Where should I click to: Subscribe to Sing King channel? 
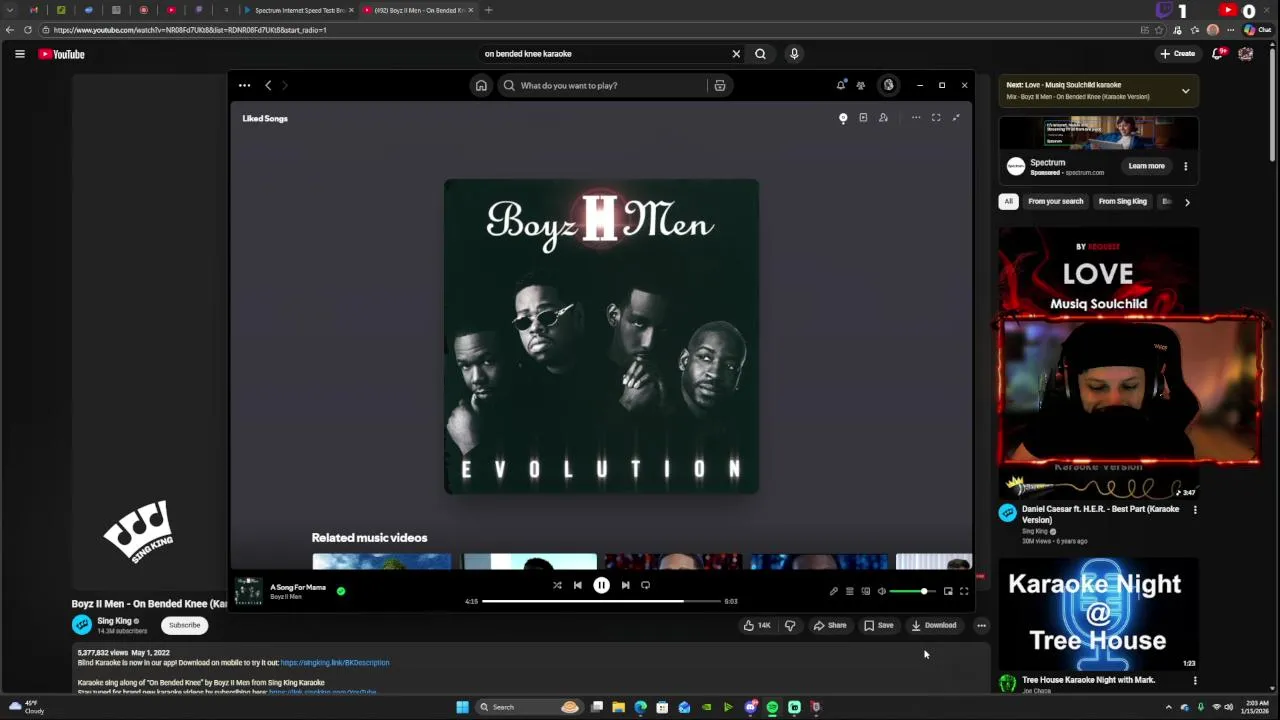point(184,625)
